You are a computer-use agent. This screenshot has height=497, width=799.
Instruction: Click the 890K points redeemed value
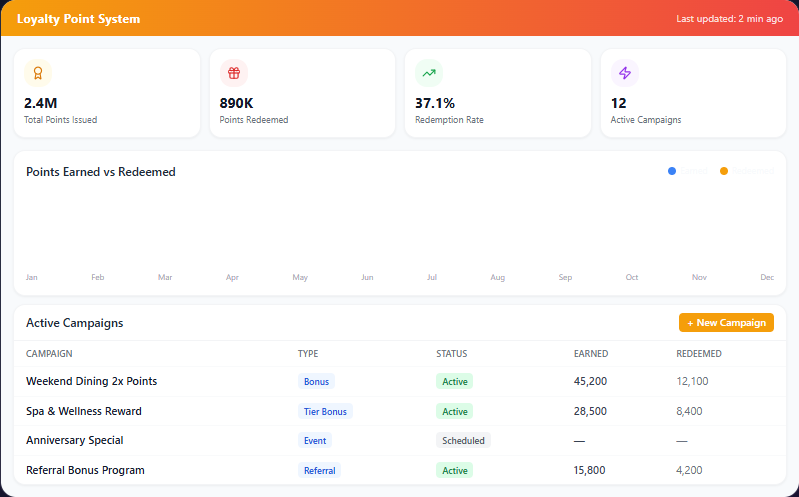pos(236,103)
